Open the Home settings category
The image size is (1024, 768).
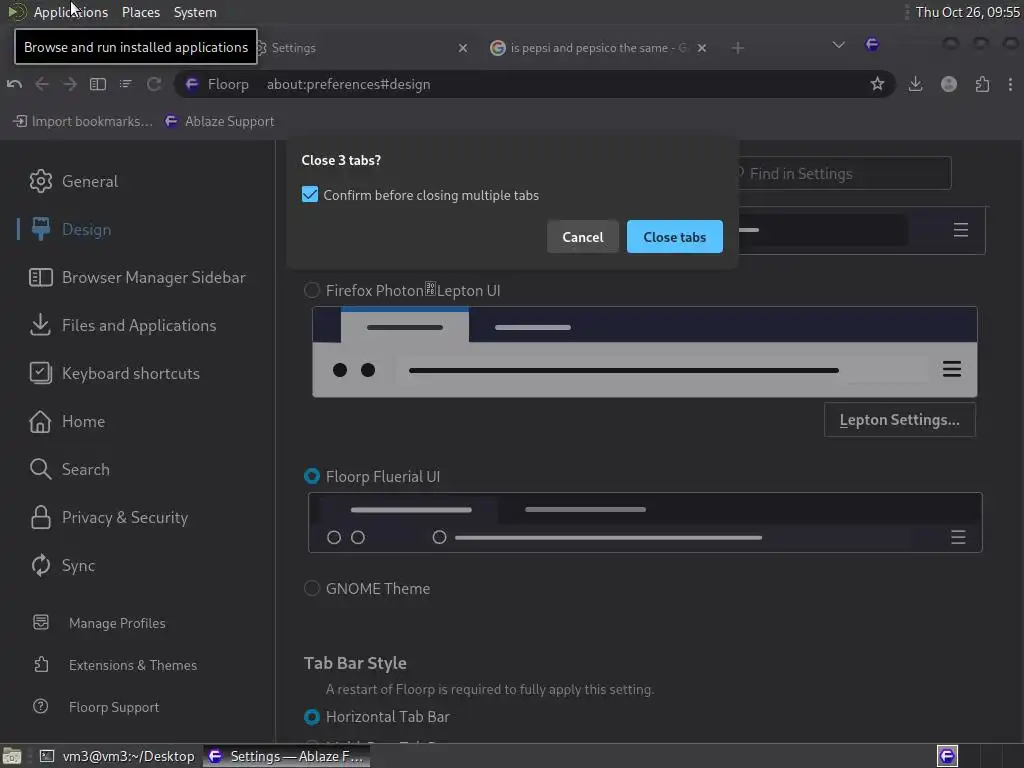coord(67,421)
